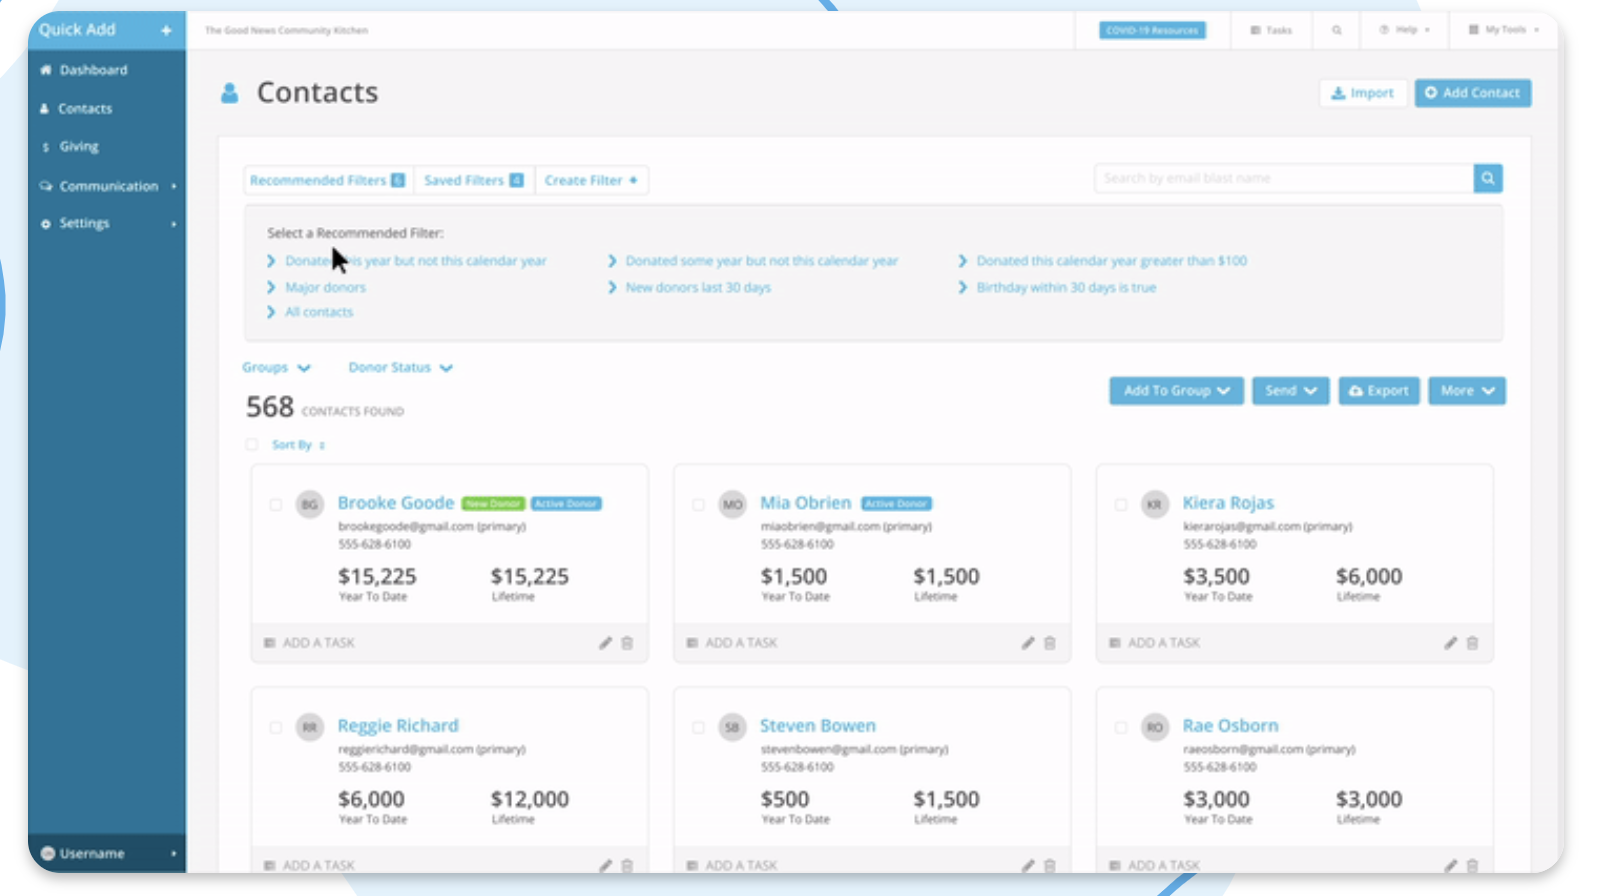This screenshot has height=896, width=1608.
Task: Open the Send dropdown button
Action: click(x=1290, y=391)
